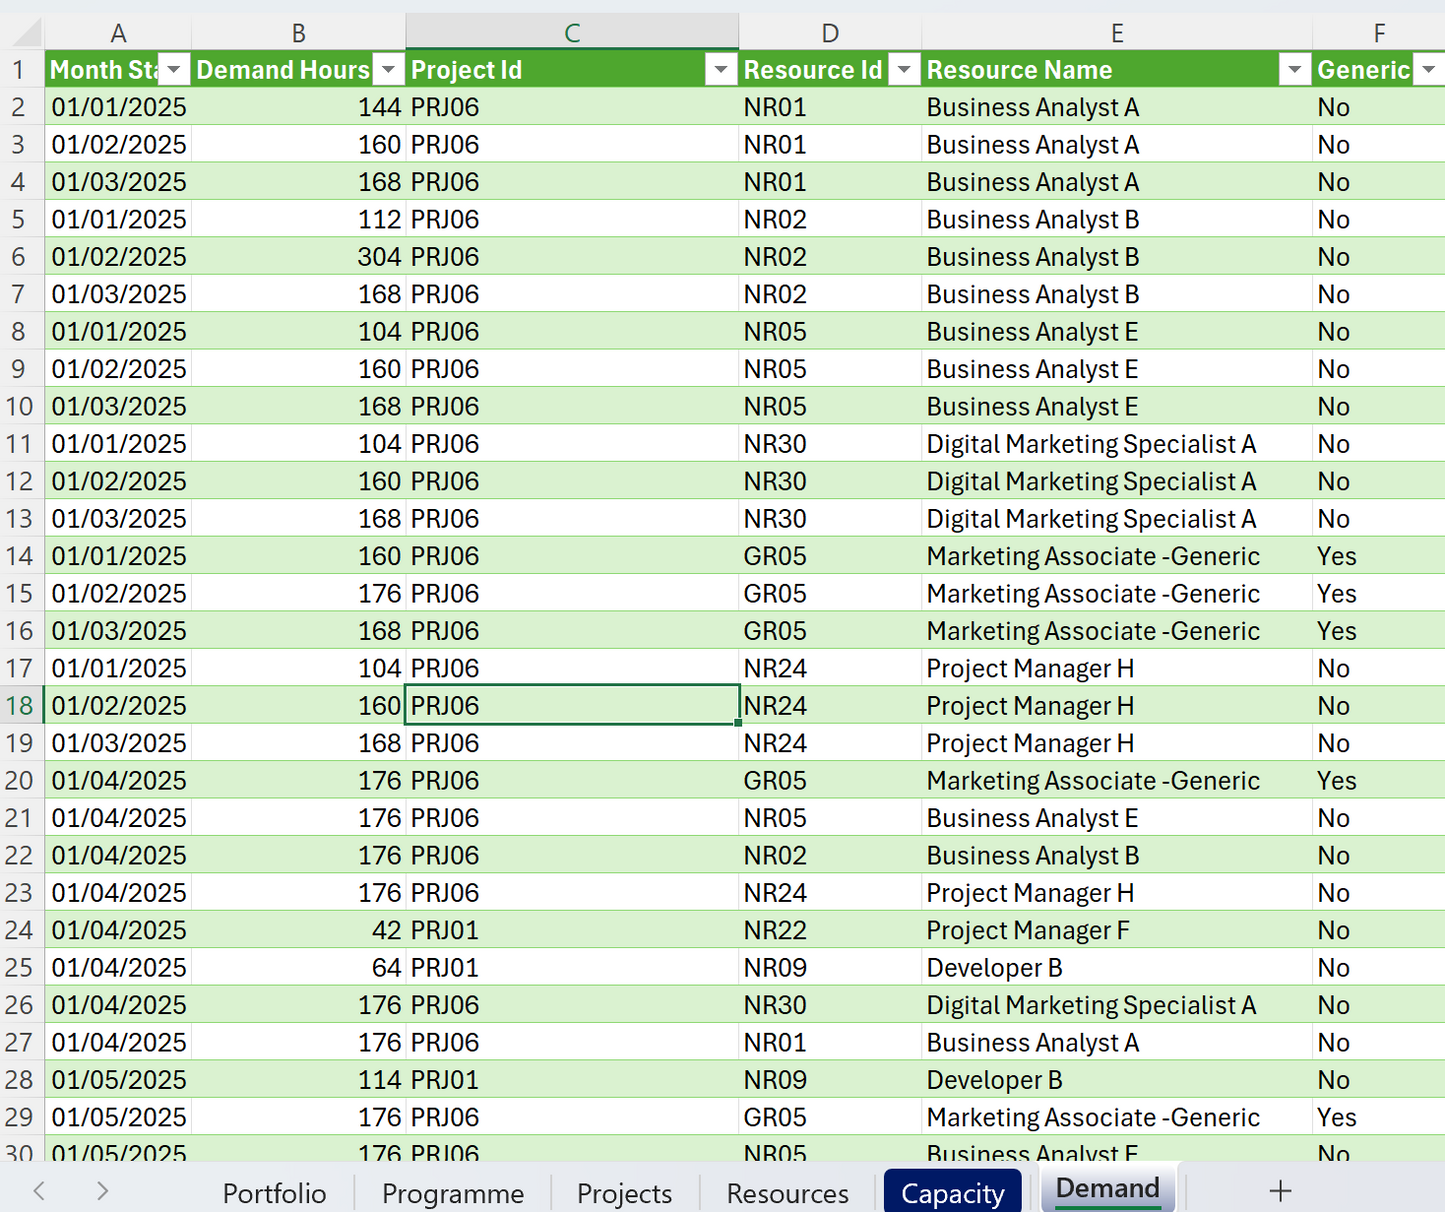The image size is (1445, 1212).
Task: Click the sheet navigation right arrow
Action: click(x=101, y=1191)
